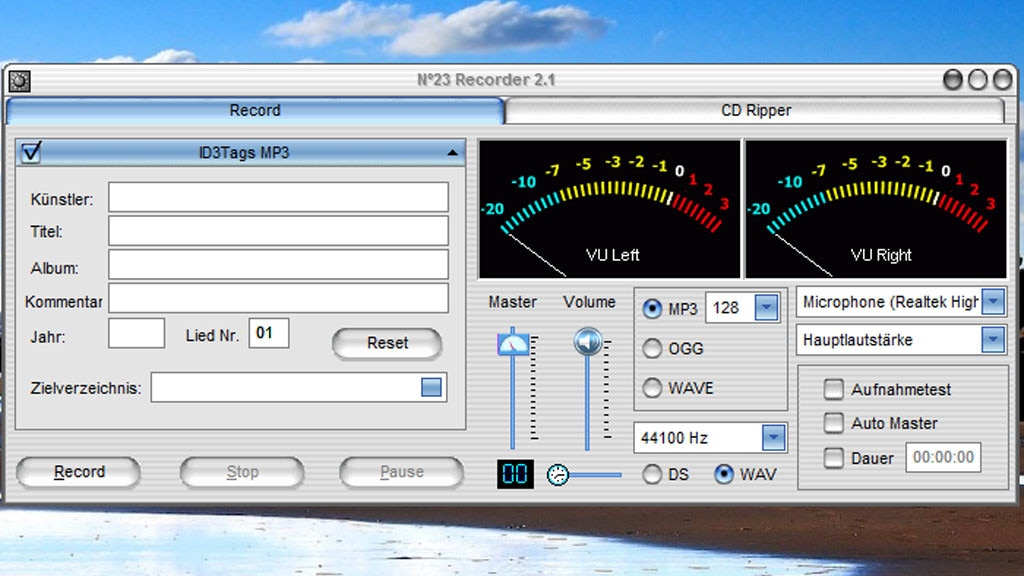The height and width of the screenshot is (576, 1024).
Task: Click the VU Right meter
Action: (876, 209)
